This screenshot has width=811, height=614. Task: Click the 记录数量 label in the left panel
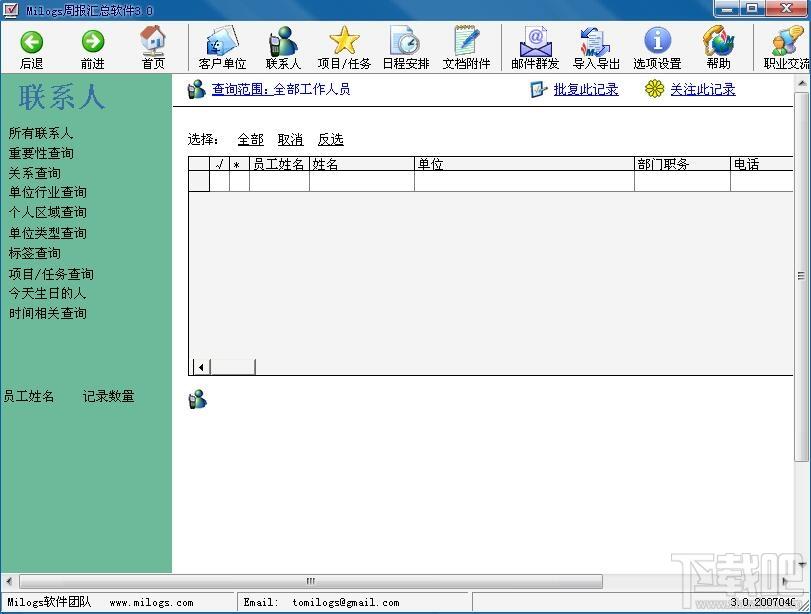[x=109, y=396]
